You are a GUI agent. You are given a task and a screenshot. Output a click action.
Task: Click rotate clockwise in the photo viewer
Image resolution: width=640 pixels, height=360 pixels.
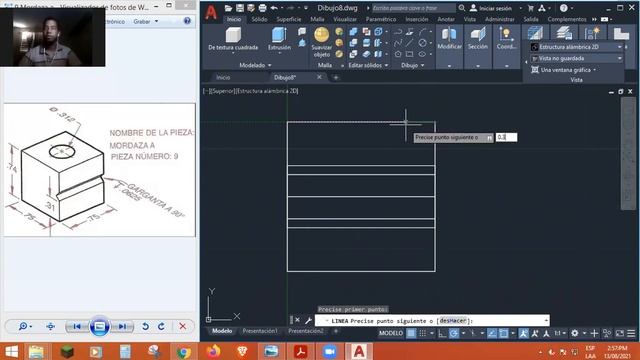click(161, 327)
